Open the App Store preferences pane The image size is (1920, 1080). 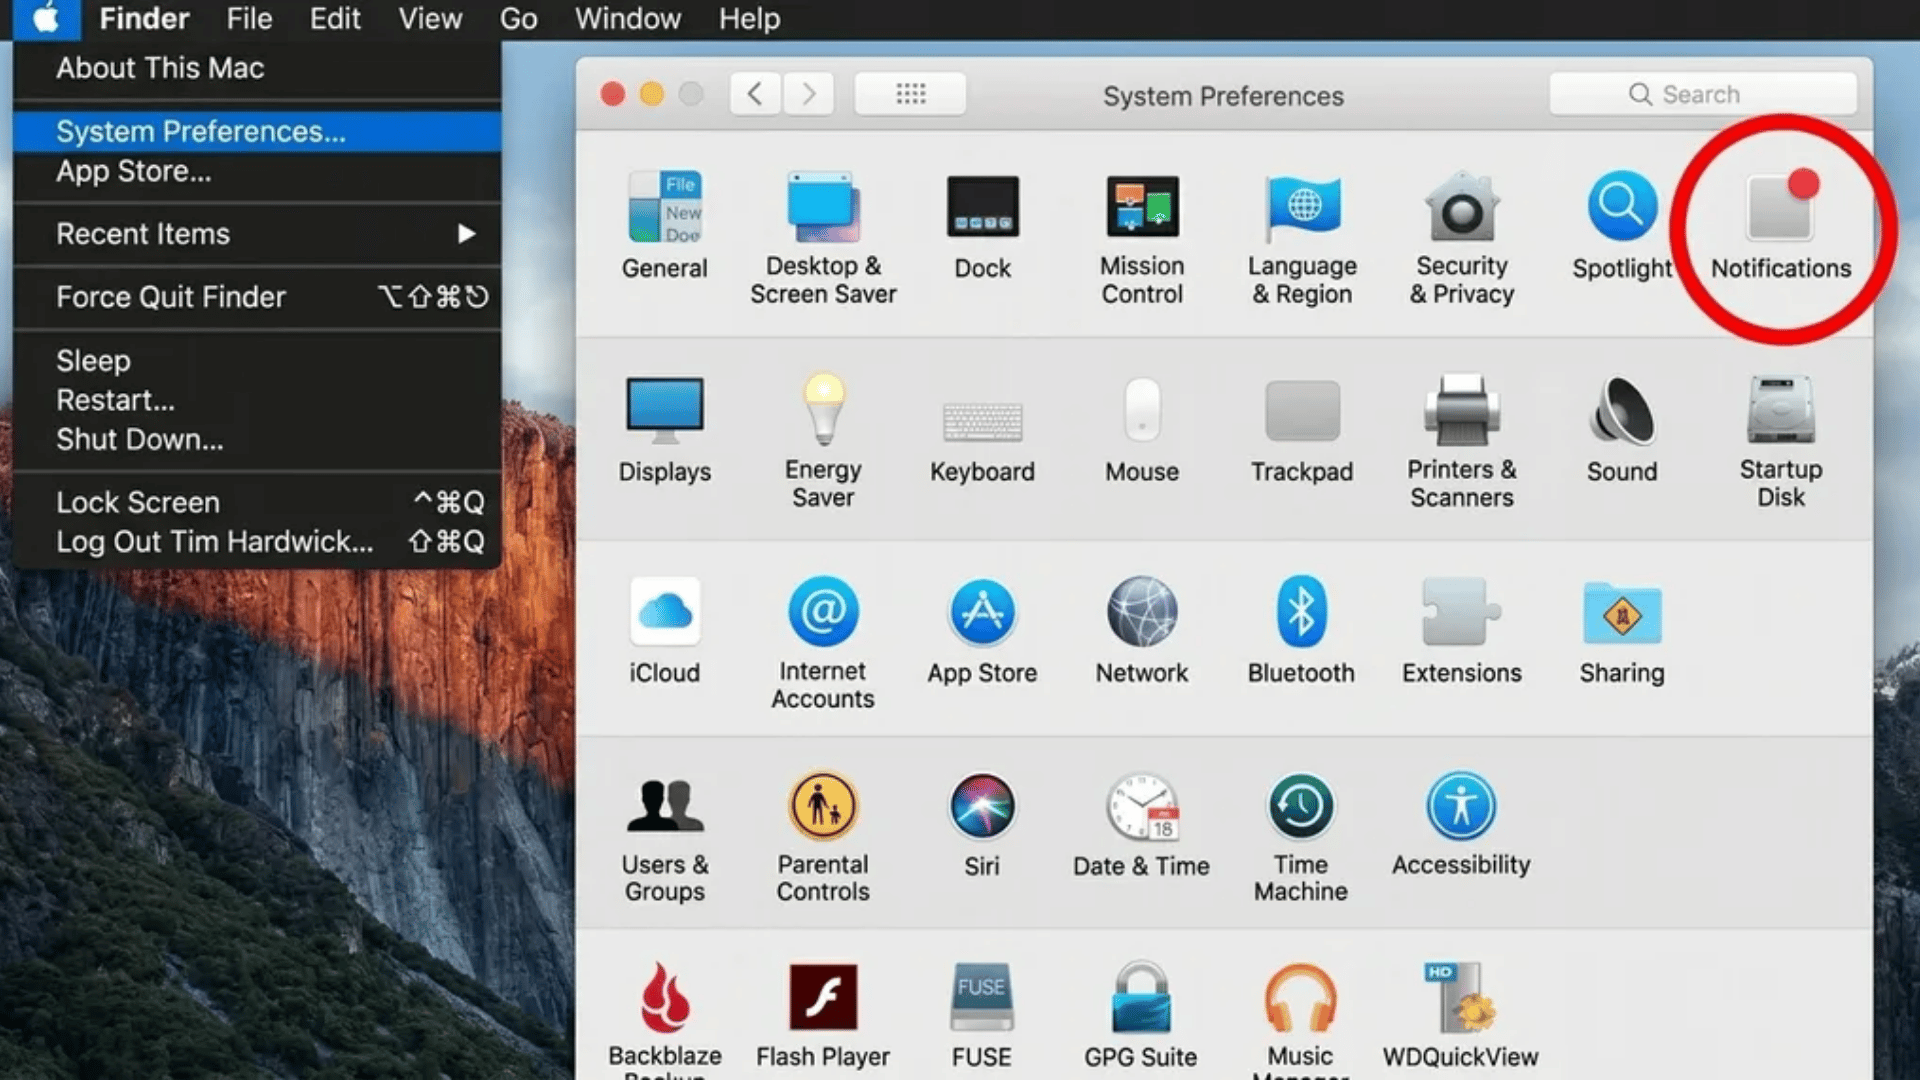982,631
